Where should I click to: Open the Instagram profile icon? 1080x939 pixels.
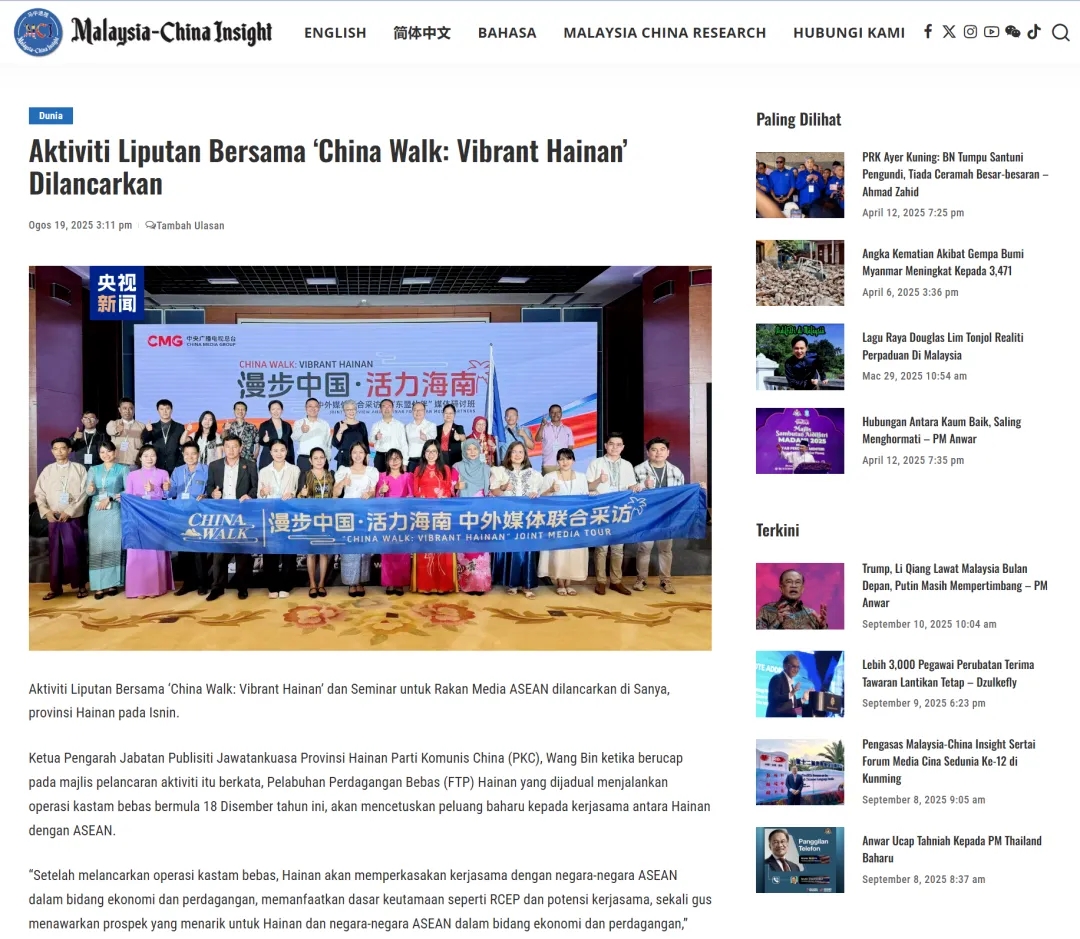click(970, 32)
